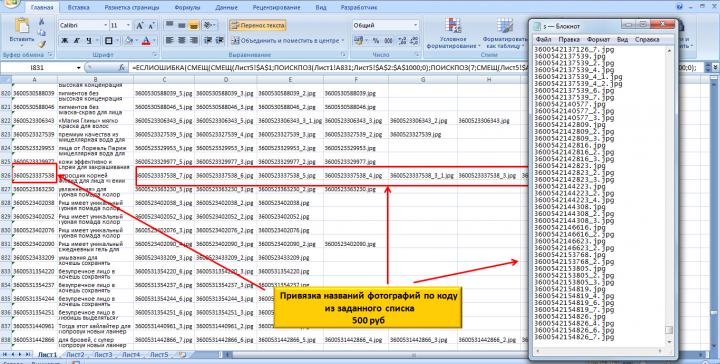Image resolution: width=720 pixels, height=364 pixels.
Task: Switch to Вставка ribbon tab
Action: [x=79, y=8]
